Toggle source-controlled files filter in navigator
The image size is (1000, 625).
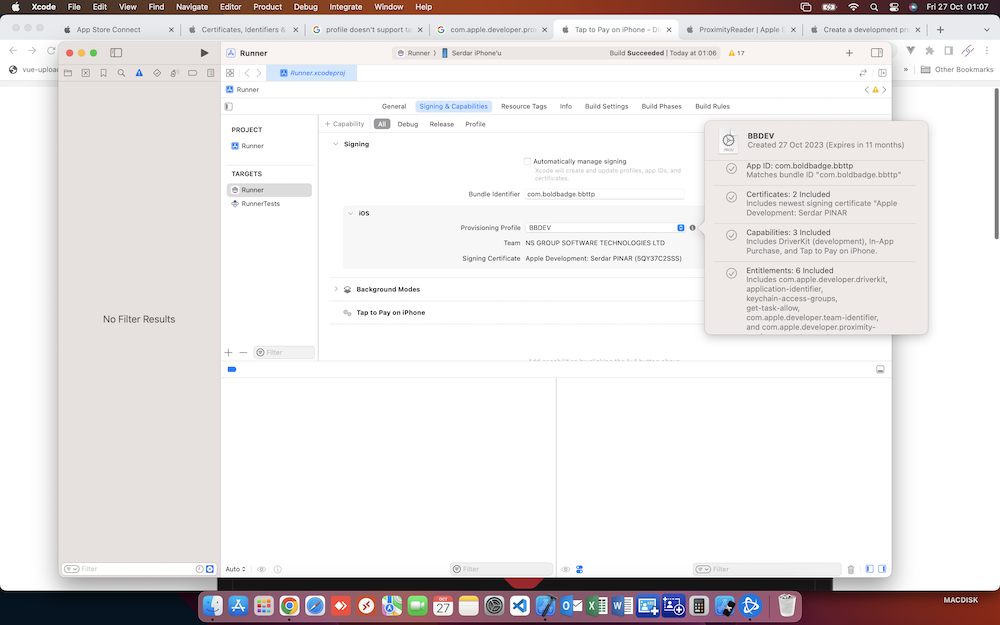coord(210,569)
